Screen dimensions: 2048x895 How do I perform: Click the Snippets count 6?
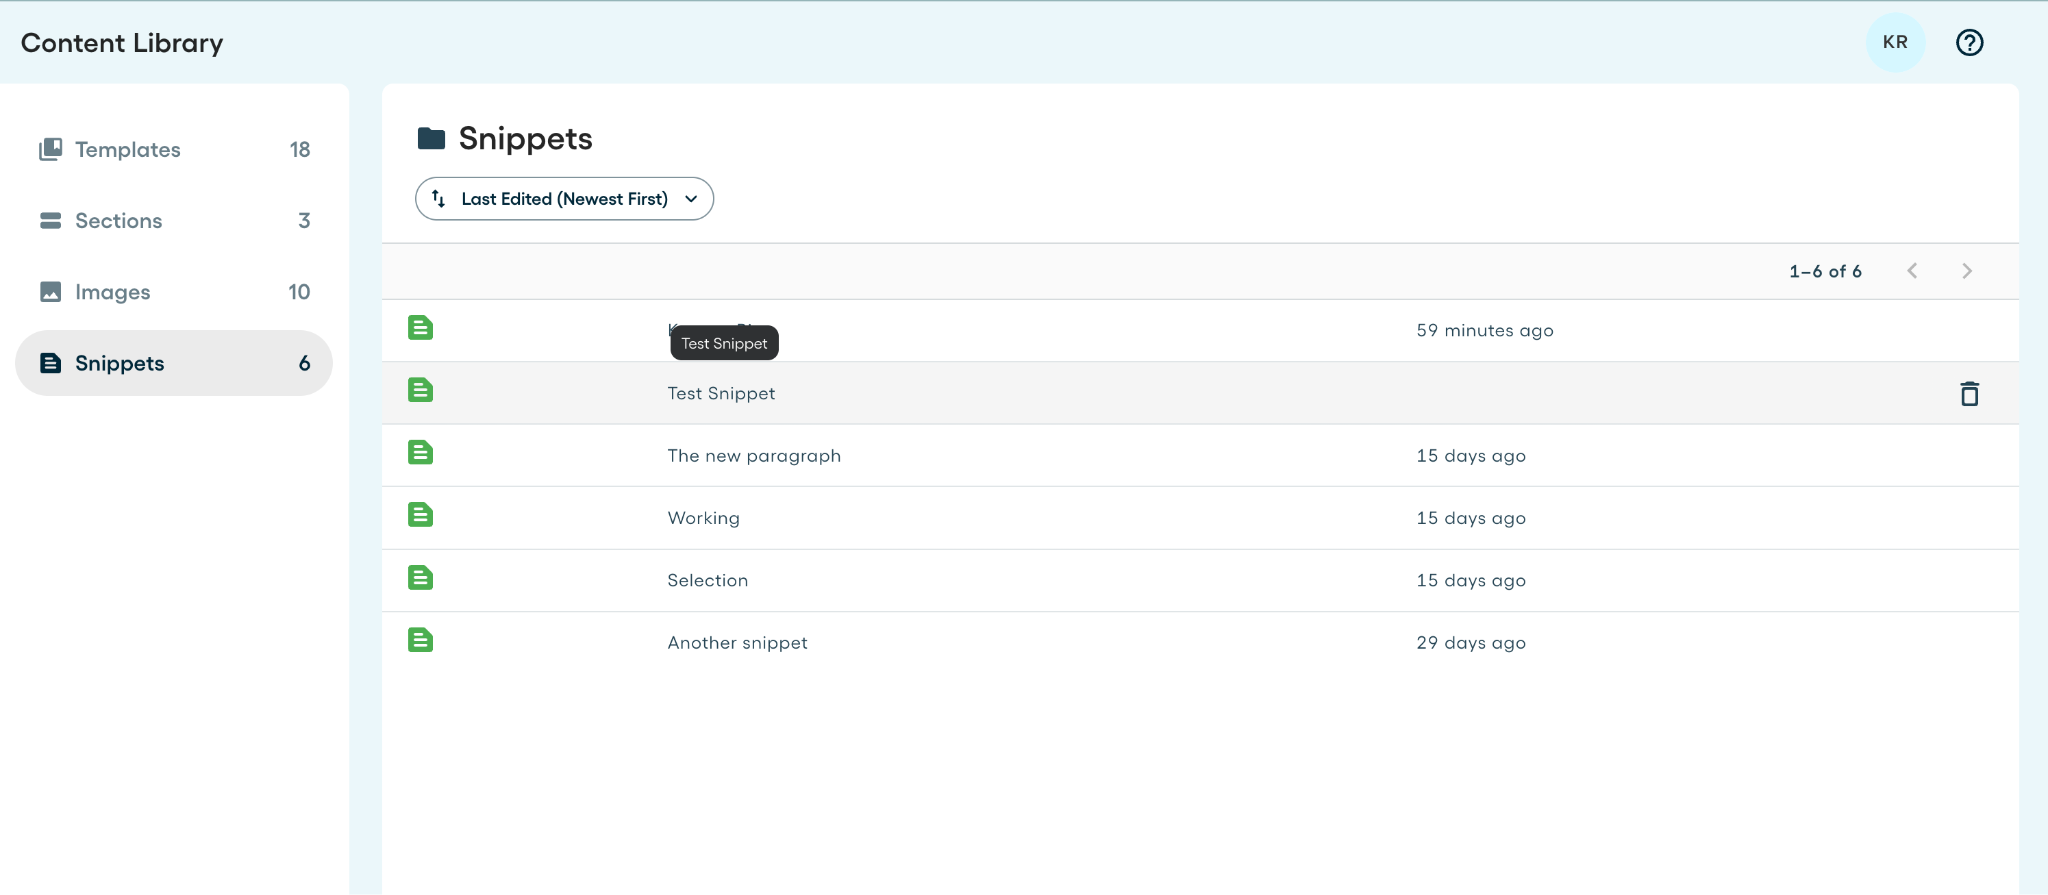[304, 363]
